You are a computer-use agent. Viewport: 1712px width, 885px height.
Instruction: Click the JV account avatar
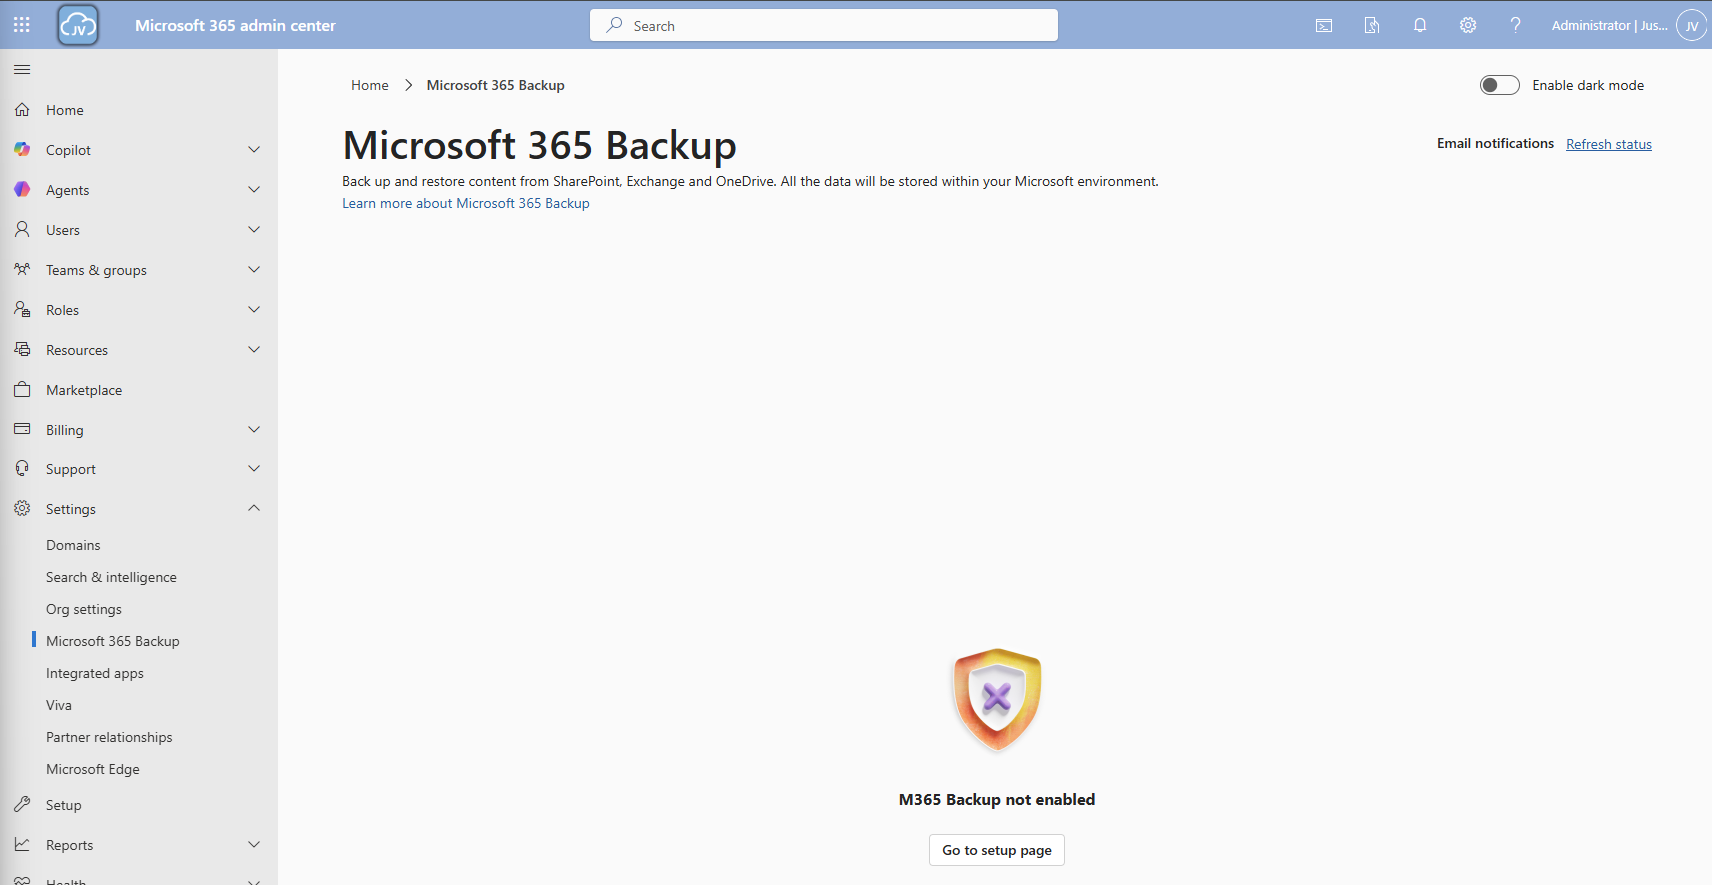[1691, 26]
